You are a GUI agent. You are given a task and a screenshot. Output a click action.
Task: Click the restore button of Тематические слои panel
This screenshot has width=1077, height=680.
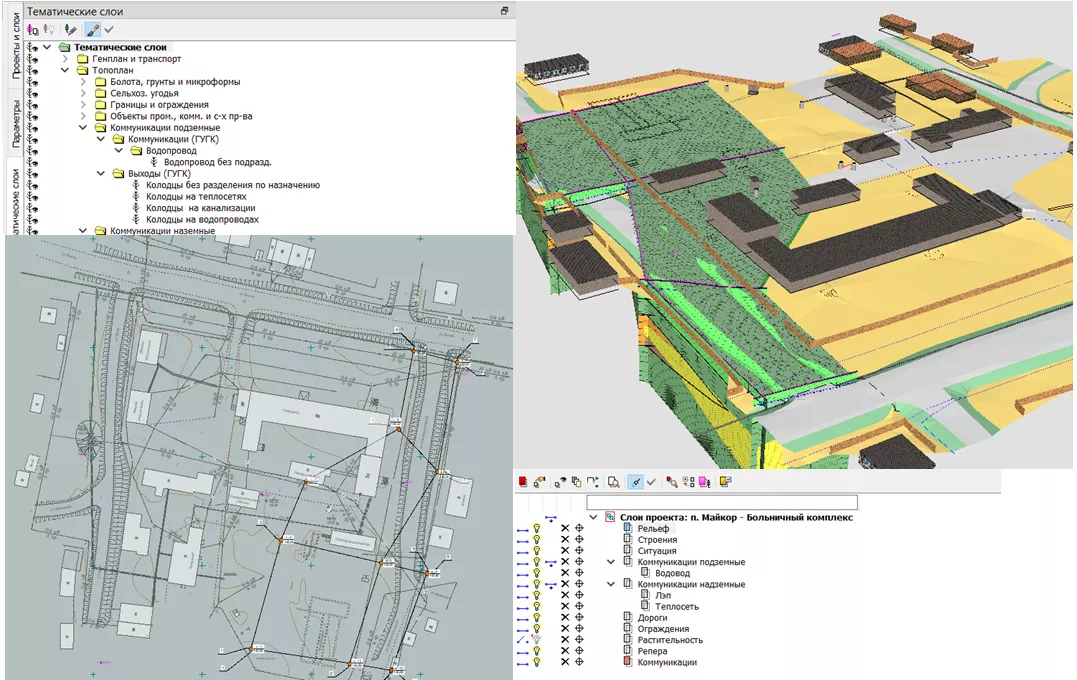(505, 10)
